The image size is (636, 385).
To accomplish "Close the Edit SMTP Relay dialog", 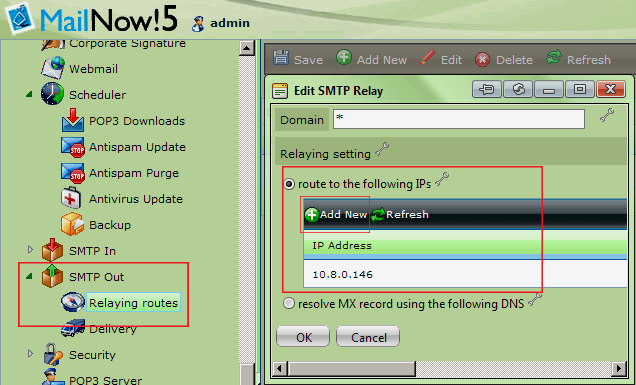I will coord(611,89).
